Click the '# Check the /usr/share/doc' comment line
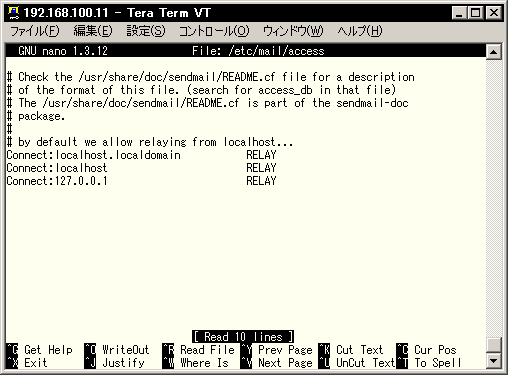This screenshot has height=375, width=508. pyautogui.click(x=211, y=77)
